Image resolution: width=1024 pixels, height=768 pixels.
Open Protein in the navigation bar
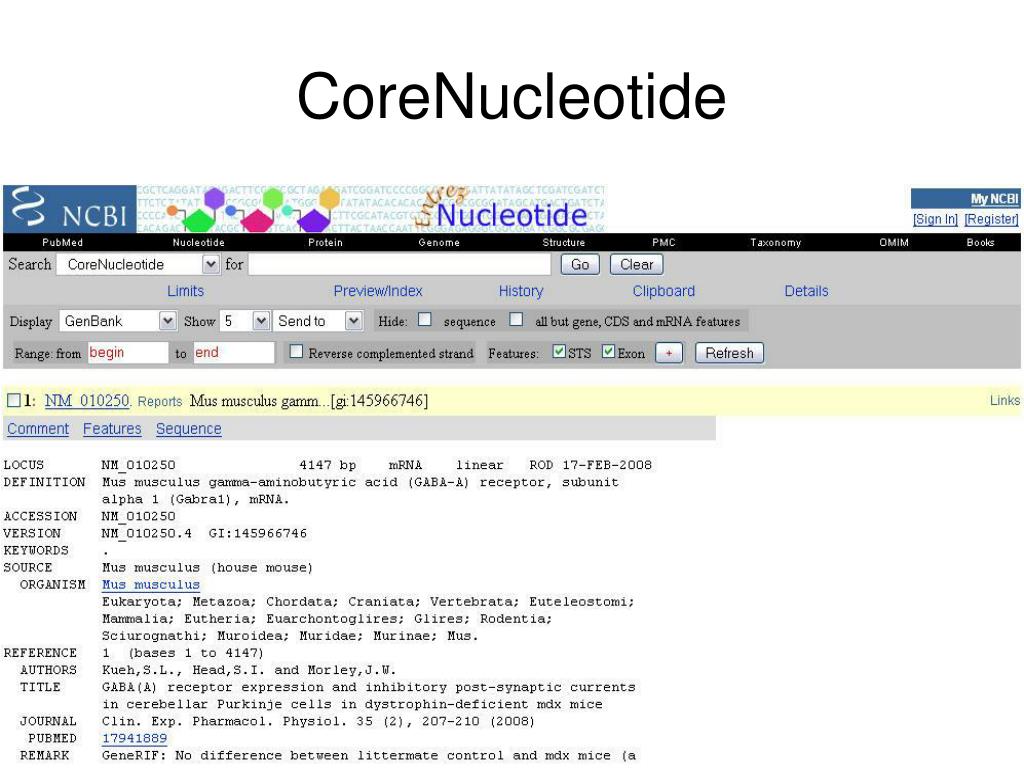click(x=325, y=242)
